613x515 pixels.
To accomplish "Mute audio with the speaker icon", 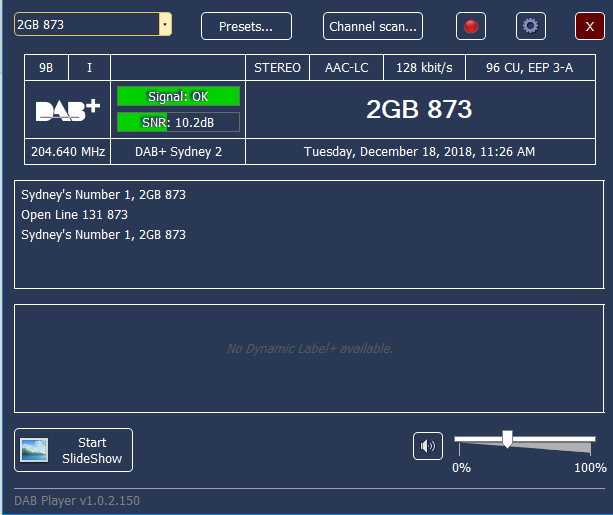I will pyautogui.click(x=428, y=446).
